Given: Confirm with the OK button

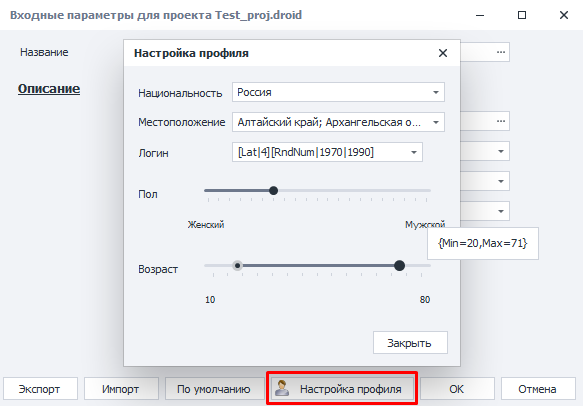Looking at the screenshot, I should point(457,389).
